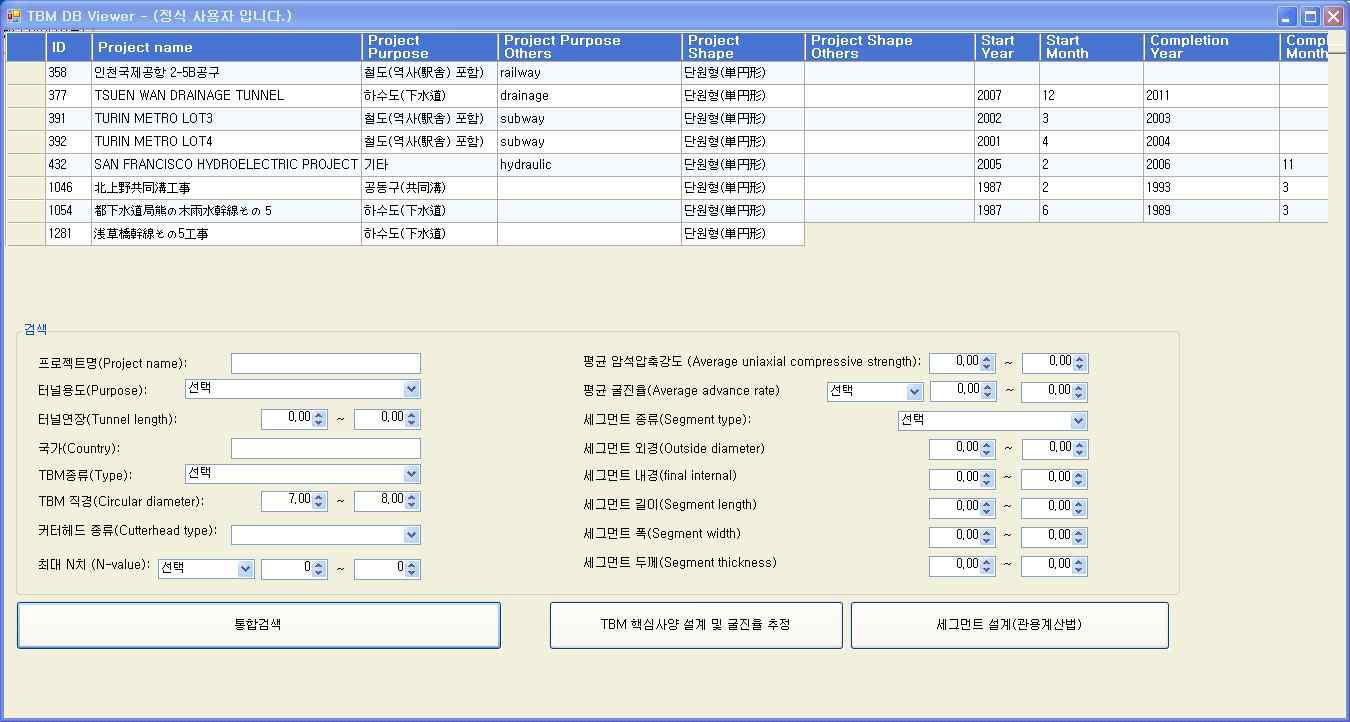Click the Completion Year column header
The height and width of the screenshot is (722, 1350).
[x=1212, y=47]
